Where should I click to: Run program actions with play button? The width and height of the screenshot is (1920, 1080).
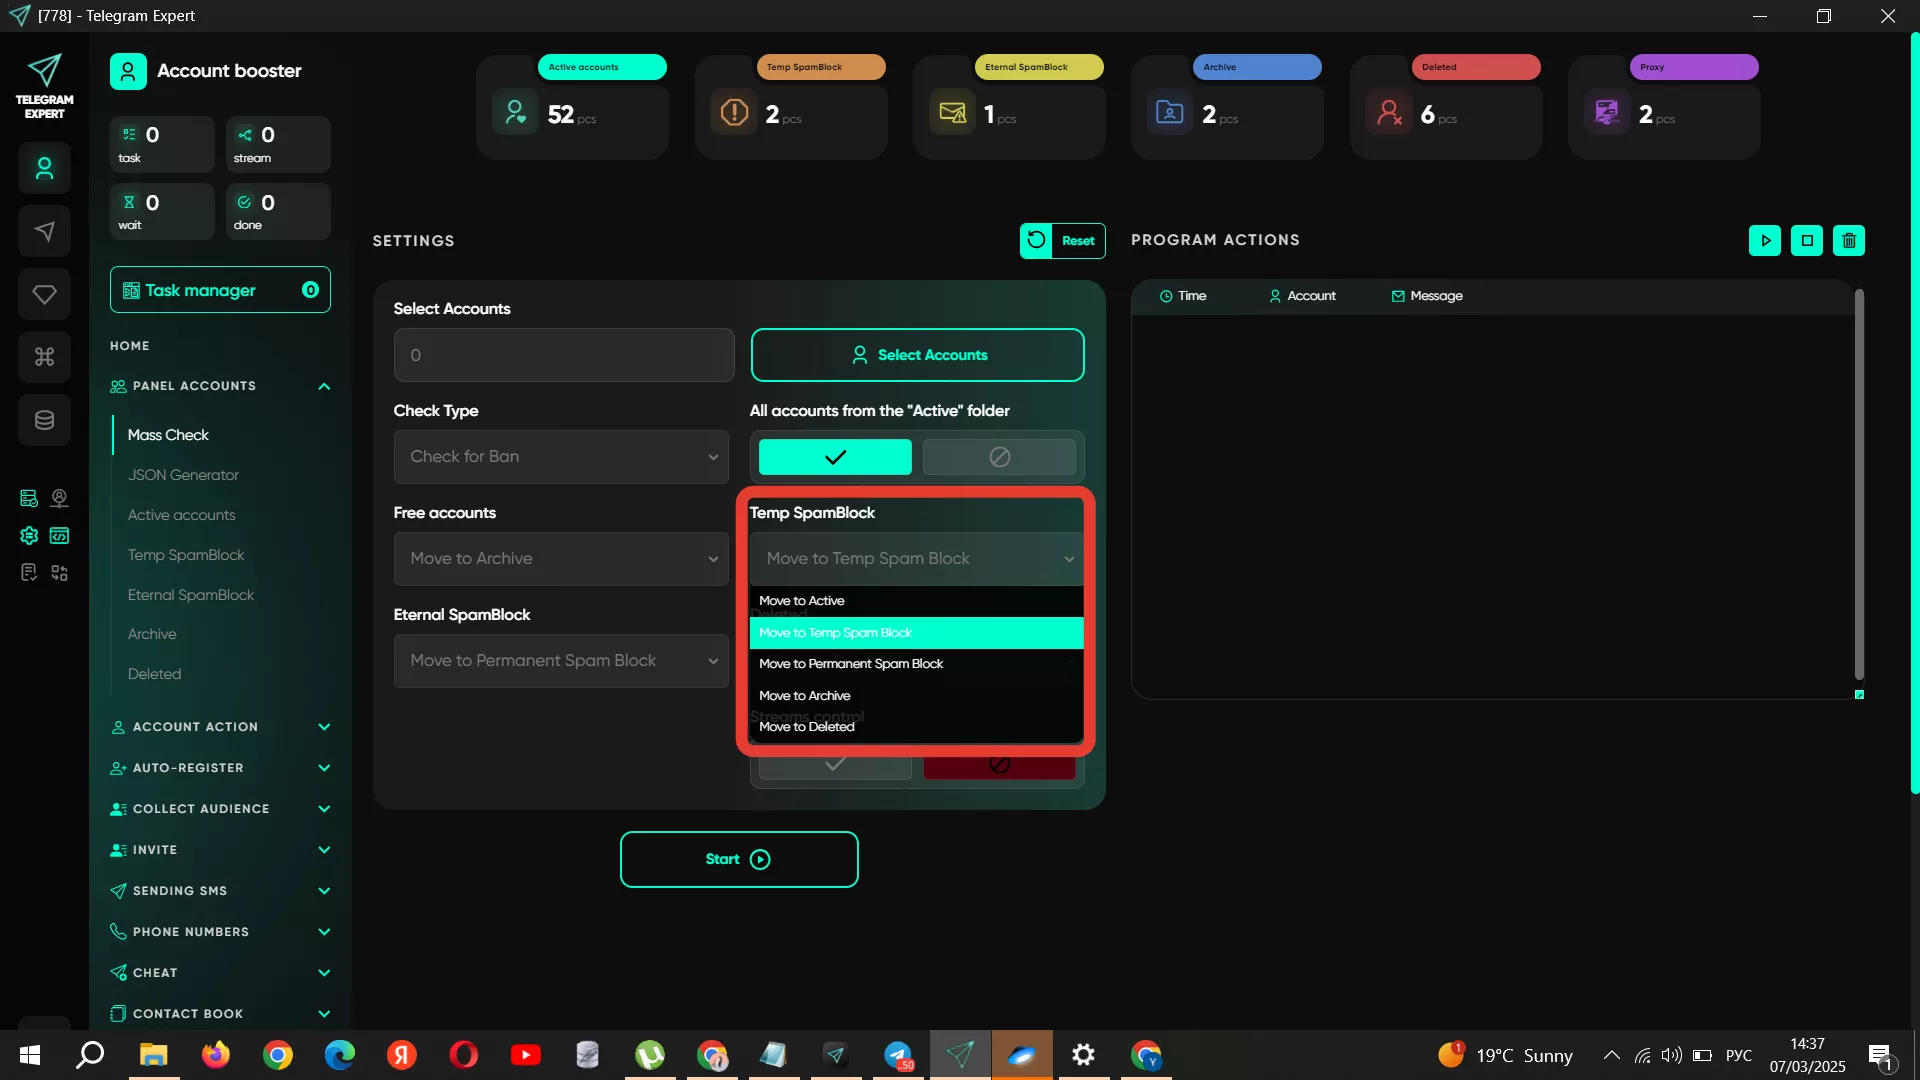pos(1765,240)
